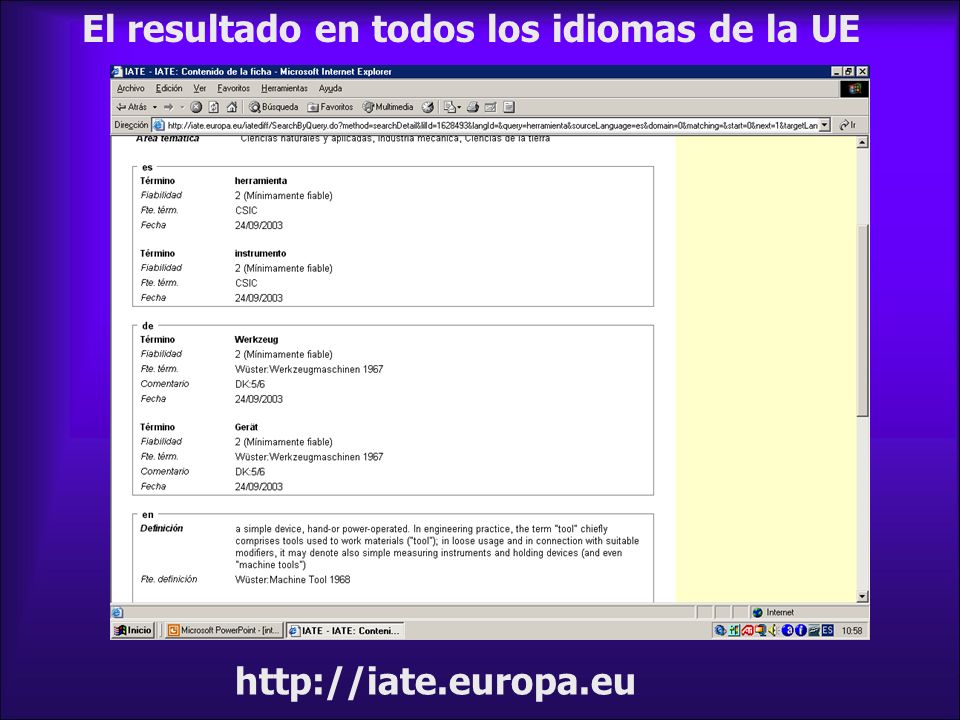Screen dimensions: 960x720
Task: Click the 'DK:5/6' comment under Werkzeug
Action: click(x=250, y=384)
